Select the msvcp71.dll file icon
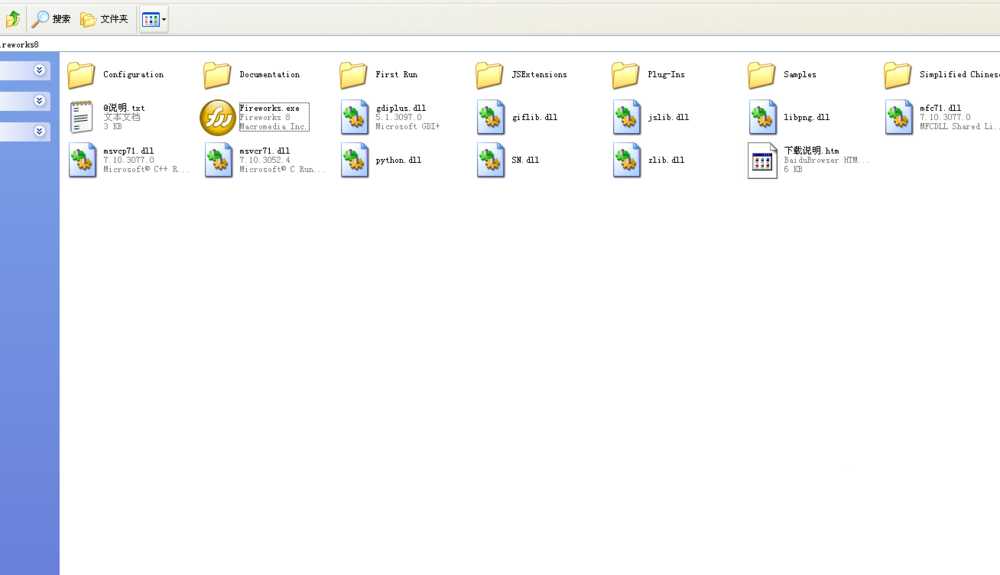This screenshot has height=575, width=1000. (x=82, y=160)
